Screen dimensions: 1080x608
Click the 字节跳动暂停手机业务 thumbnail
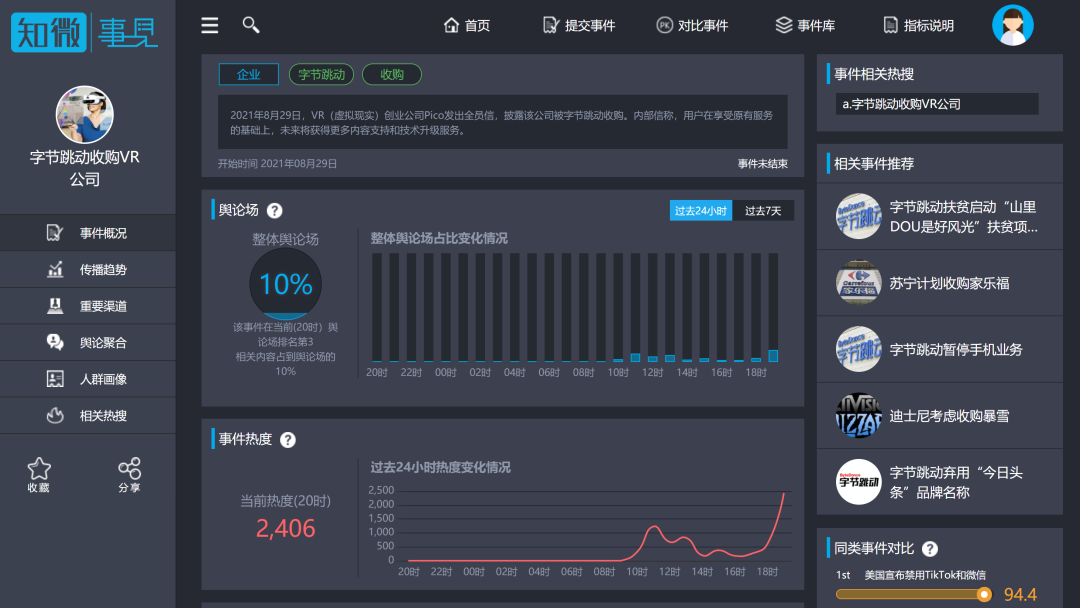pyautogui.click(x=858, y=349)
